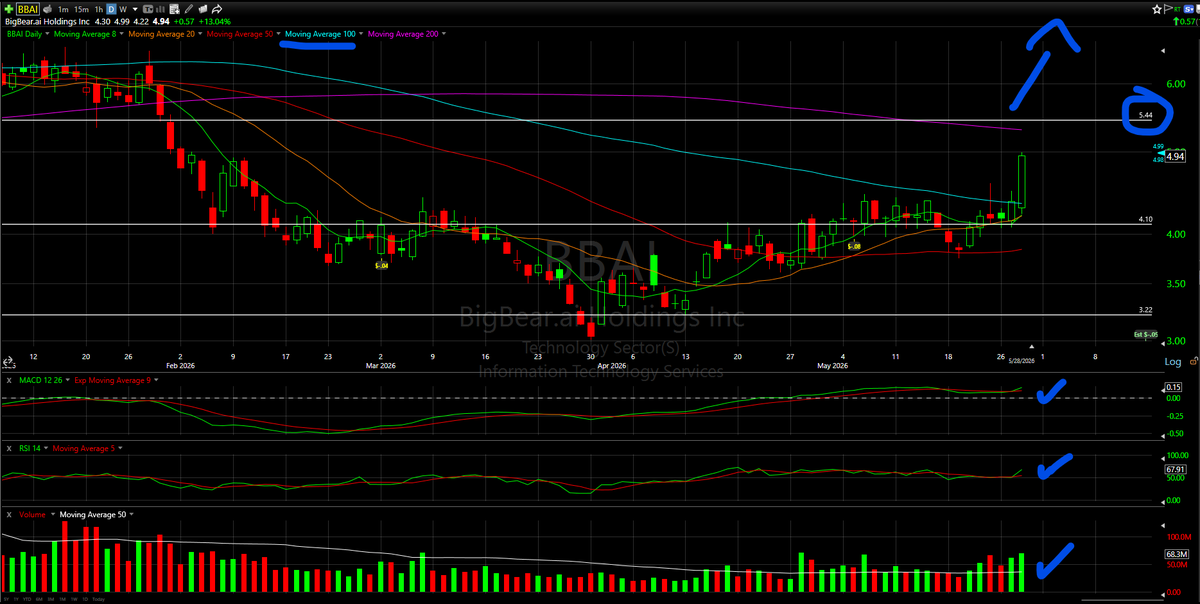Select the 1m timeframe
Viewport: 1200px width, 604px height.
pos(63,9)
